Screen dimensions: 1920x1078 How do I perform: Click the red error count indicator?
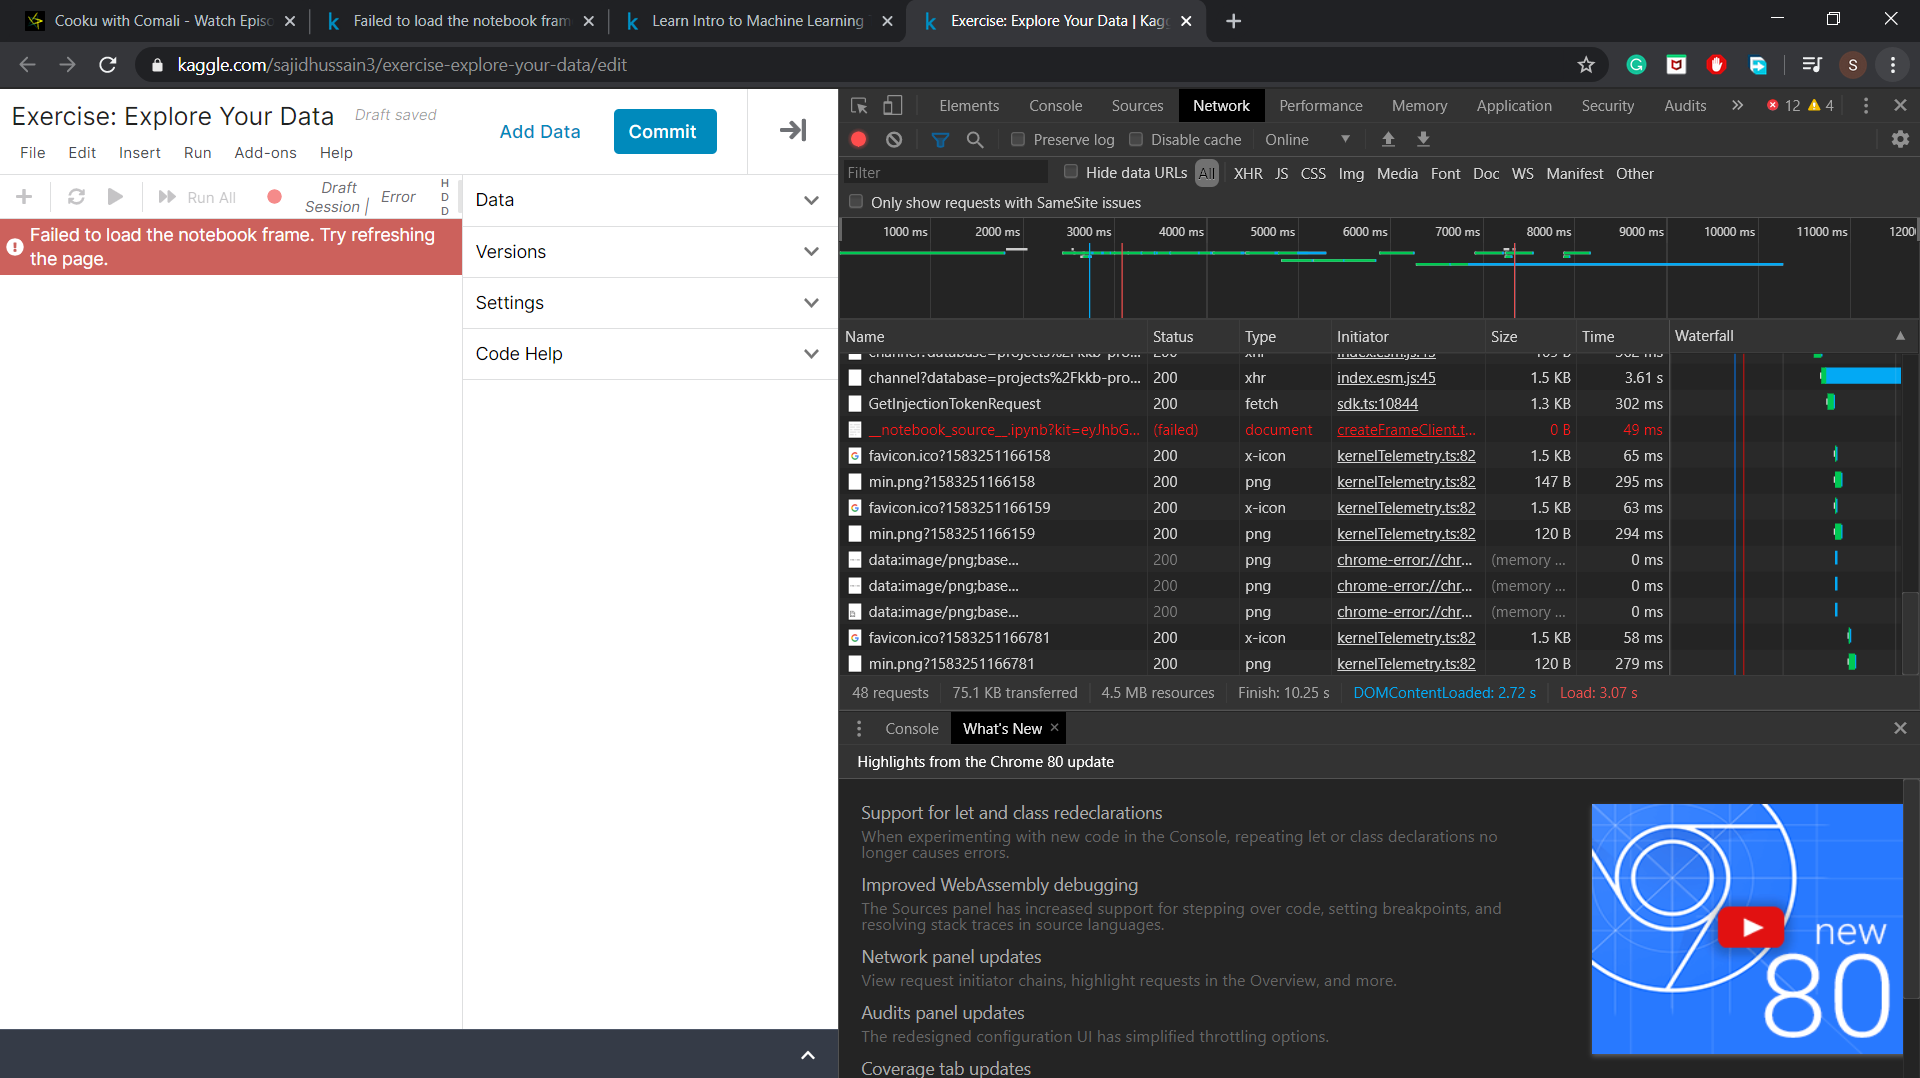click(x=1783, y=105)
